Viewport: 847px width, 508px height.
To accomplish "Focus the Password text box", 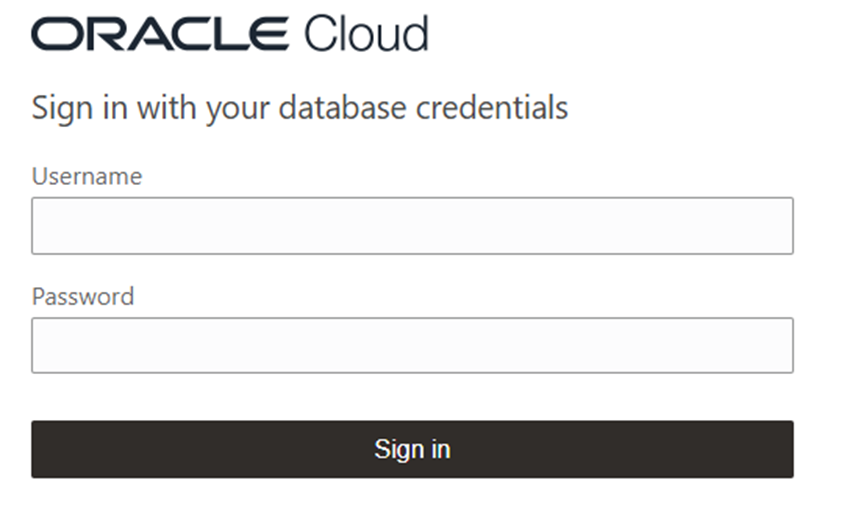I will [x=412, y=346].
